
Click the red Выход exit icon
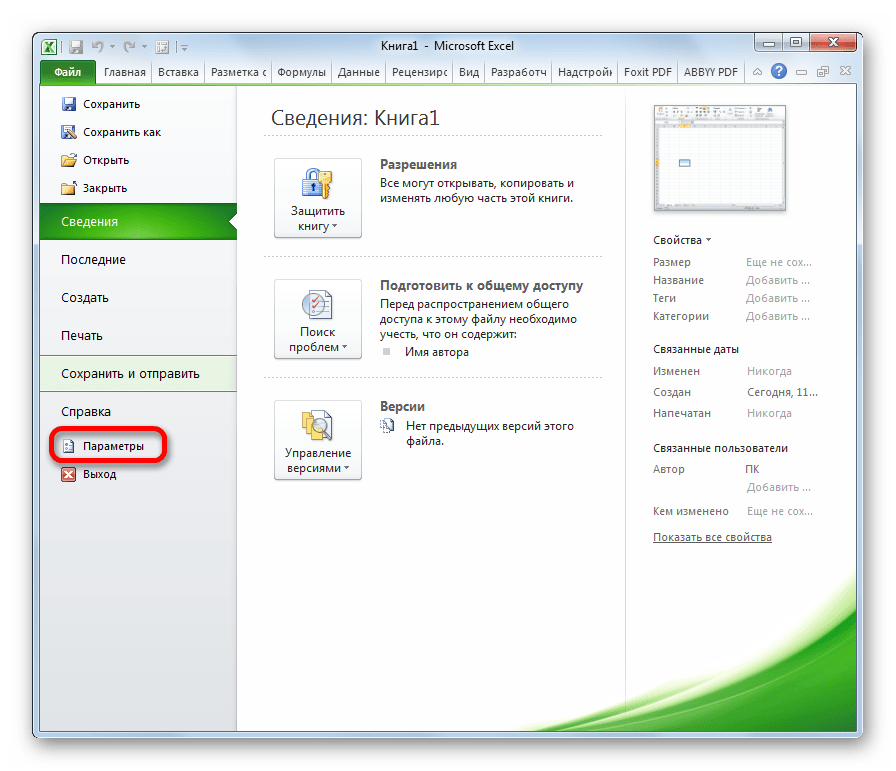69,474
